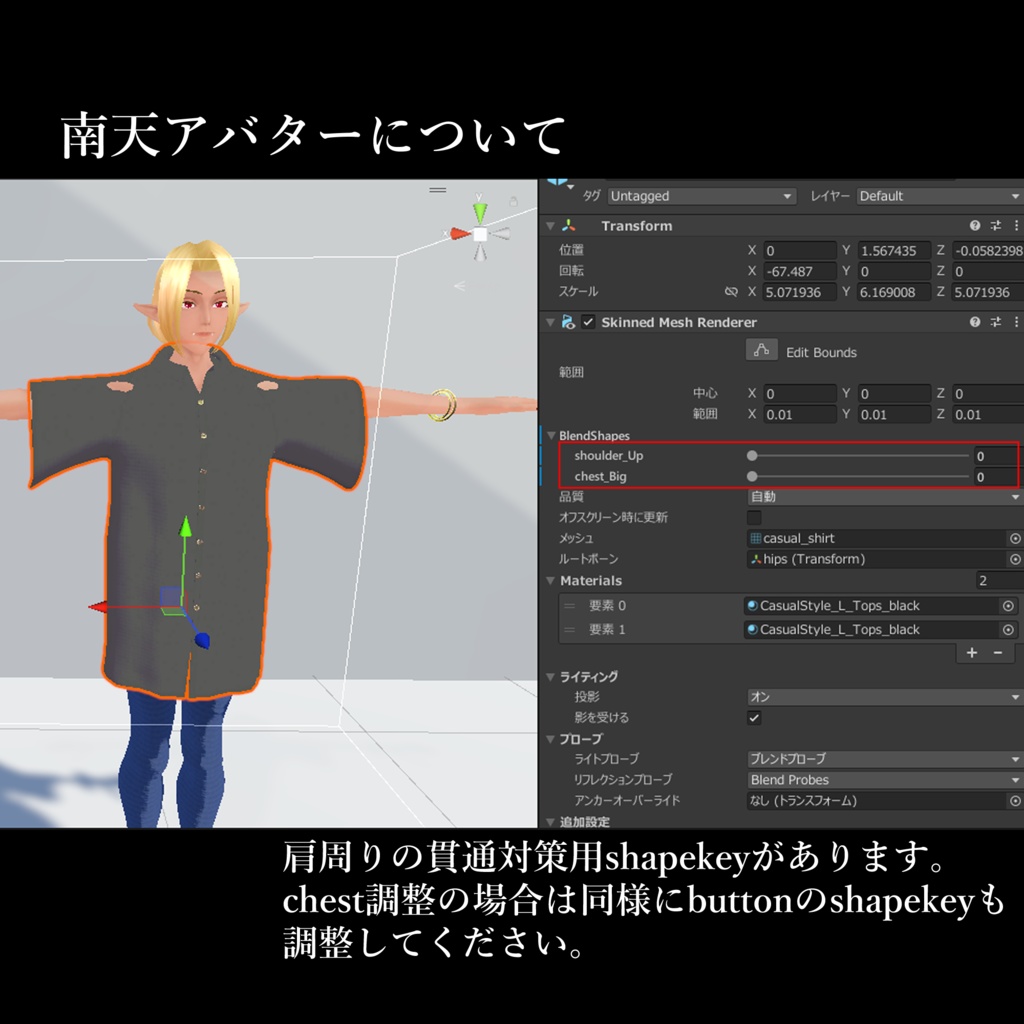Click the red X axis move arrow
Viewport: 1024px width, 1024px height.
[x=98, y=607]
